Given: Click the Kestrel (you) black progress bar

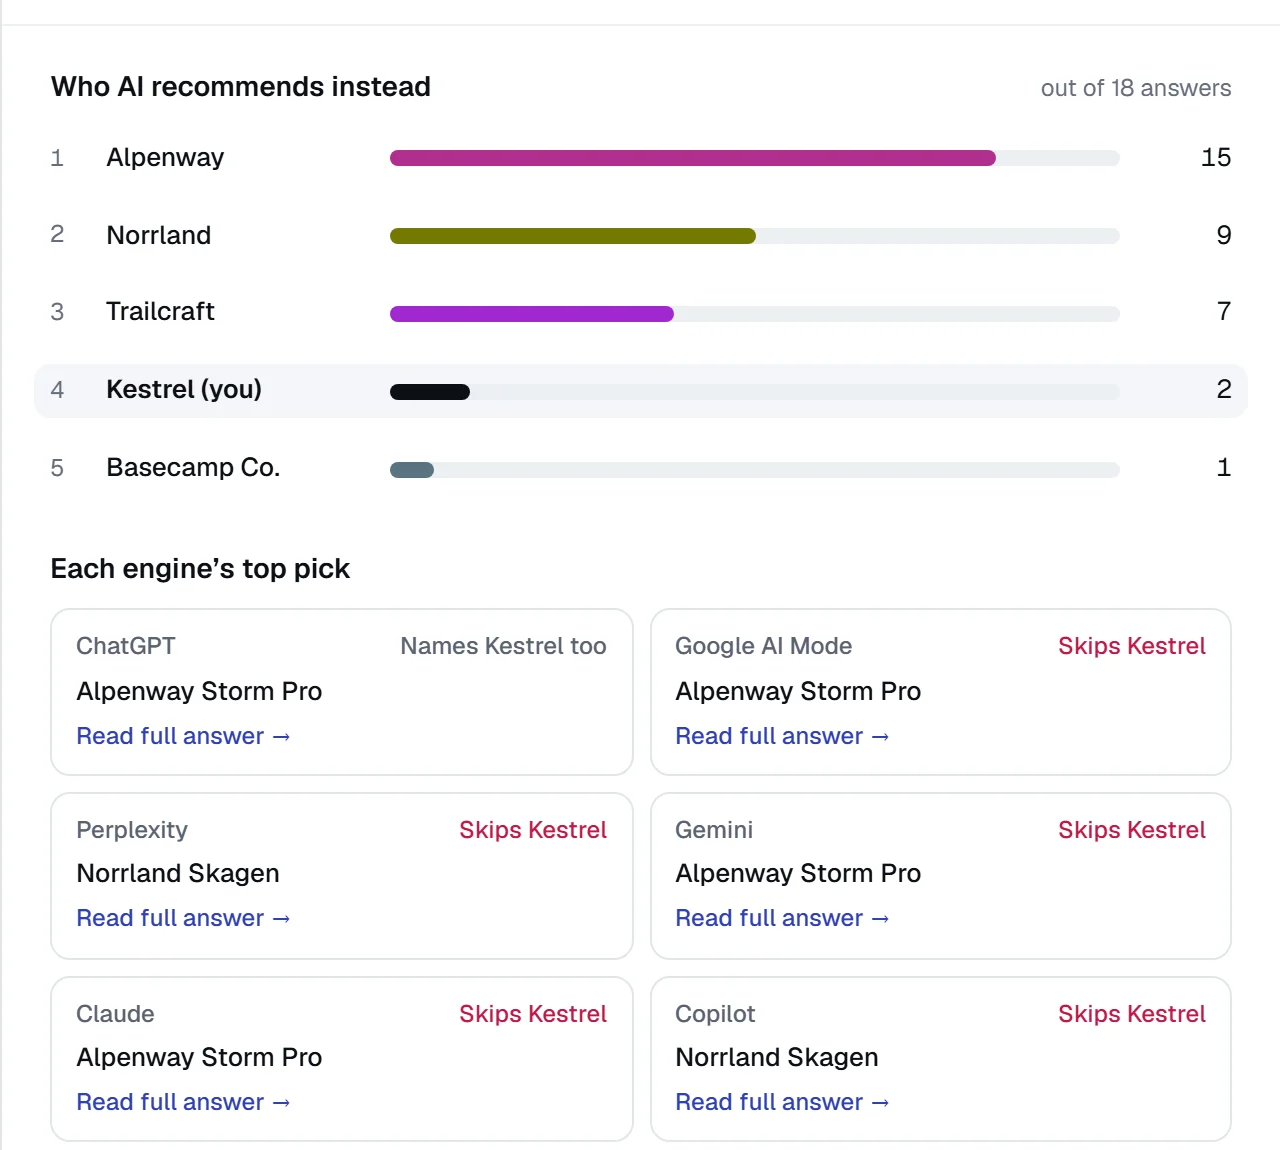Looking at the screenshot, I should coord(430,392).
